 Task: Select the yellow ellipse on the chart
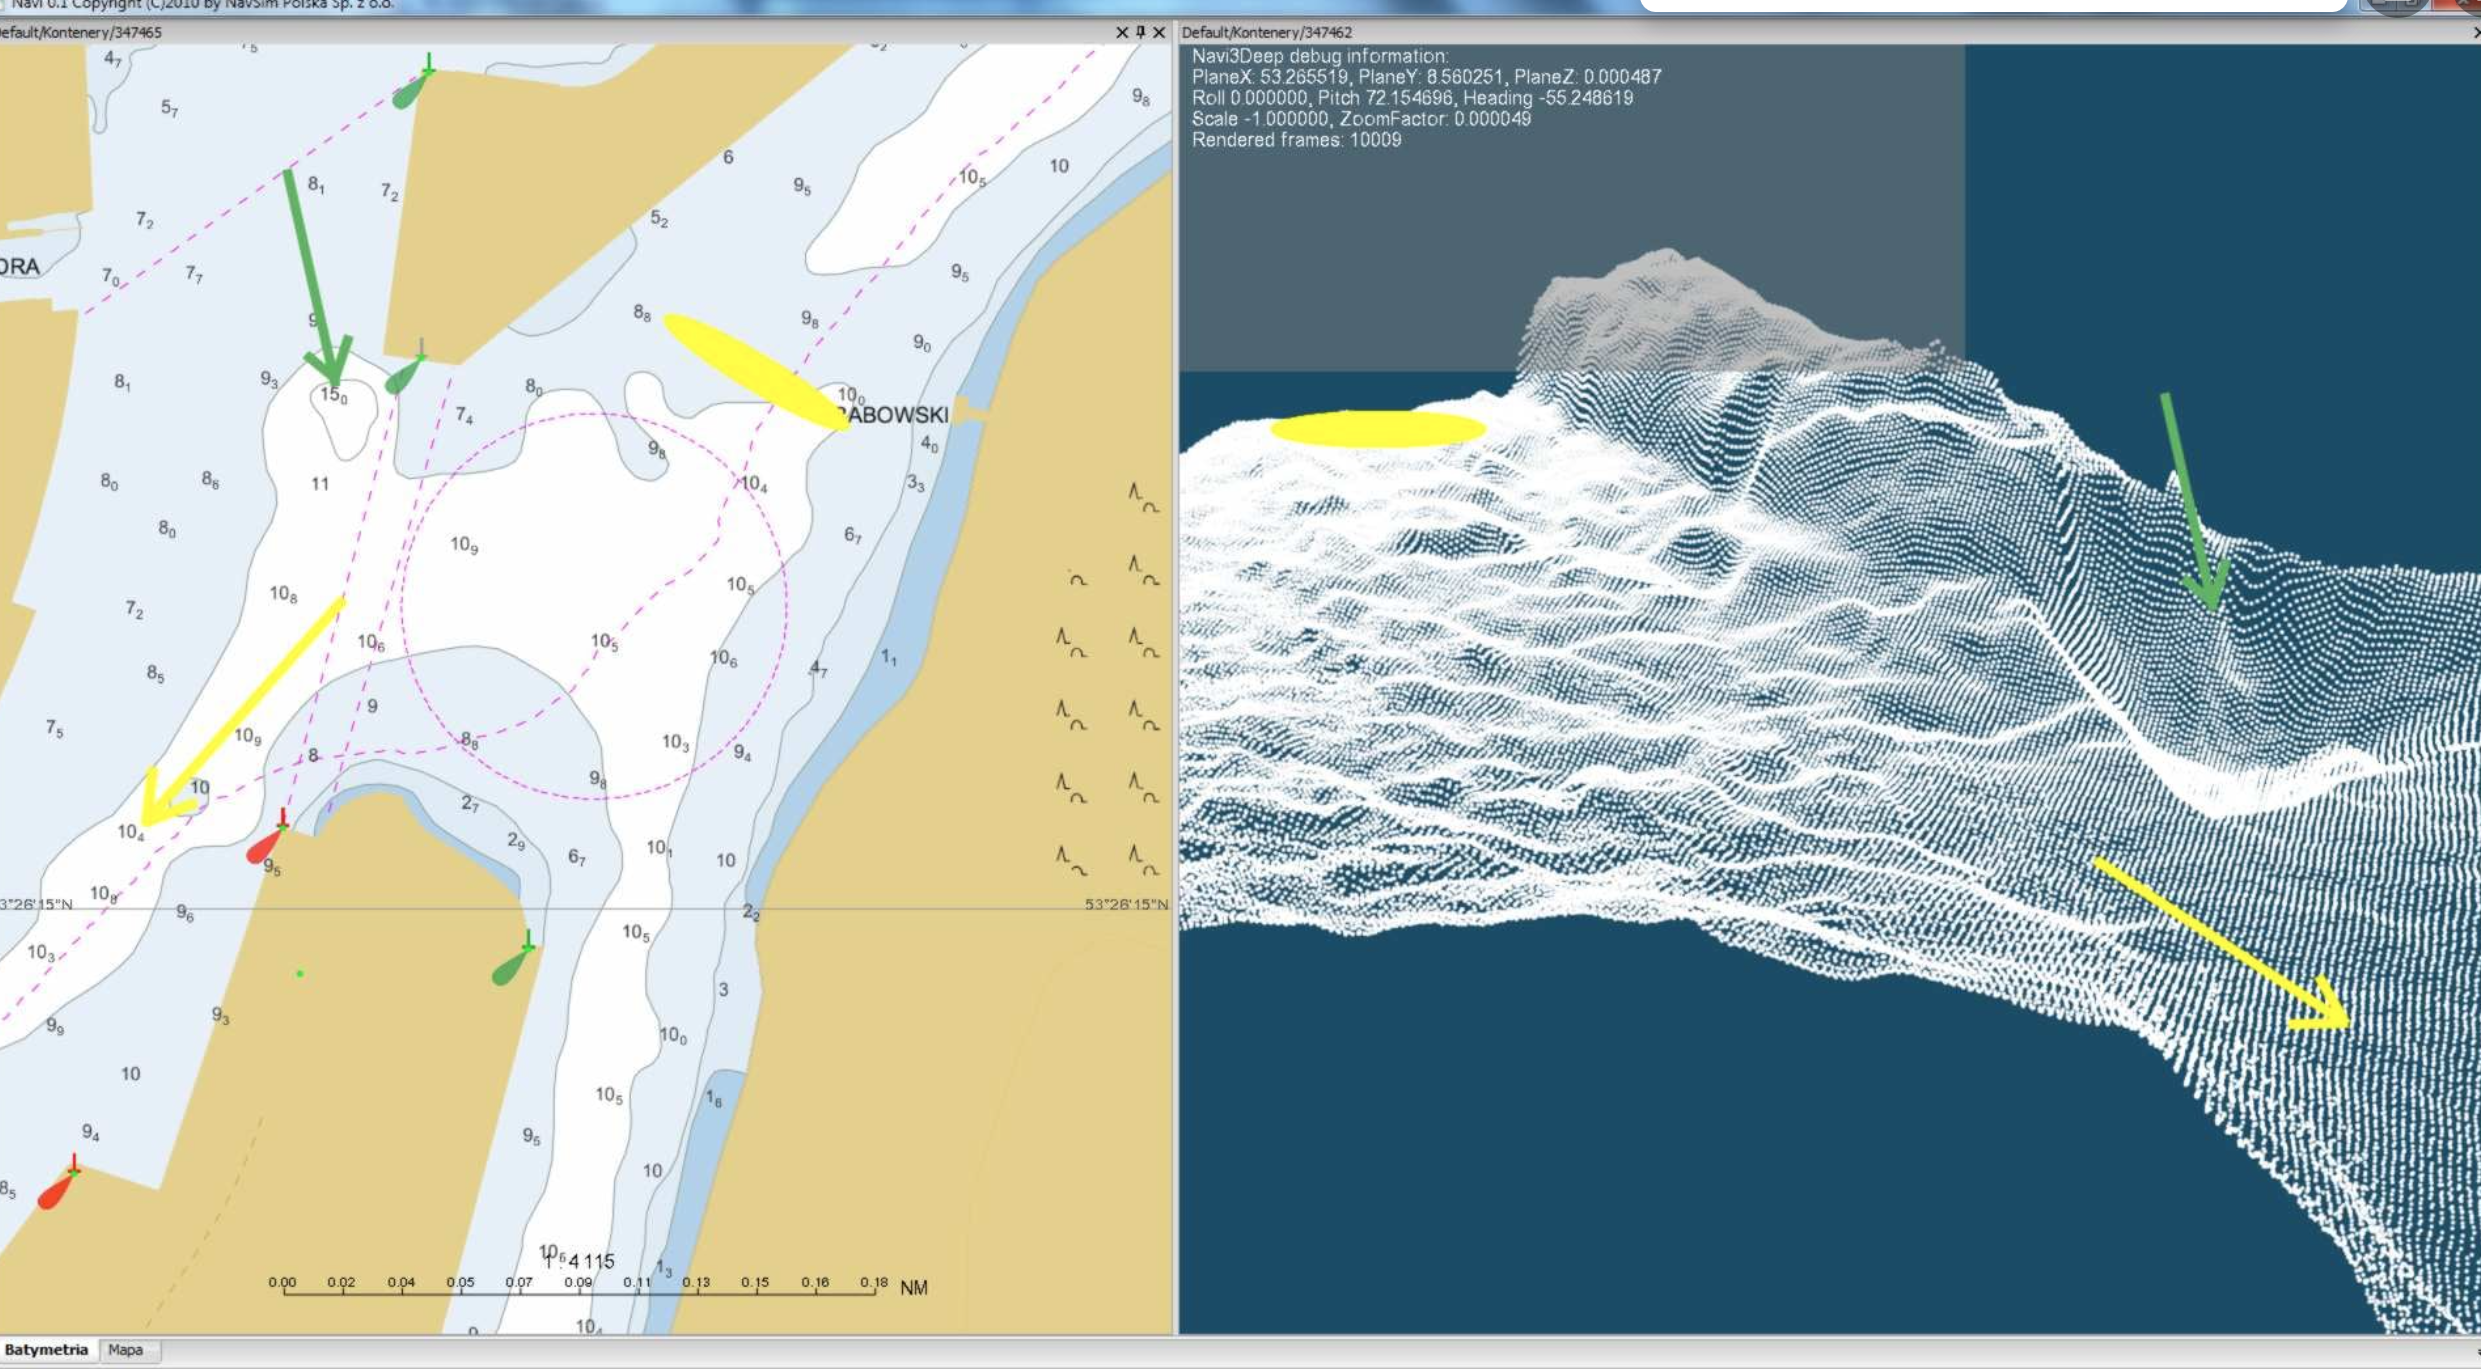pyautogui.click(x=756, y=372)
